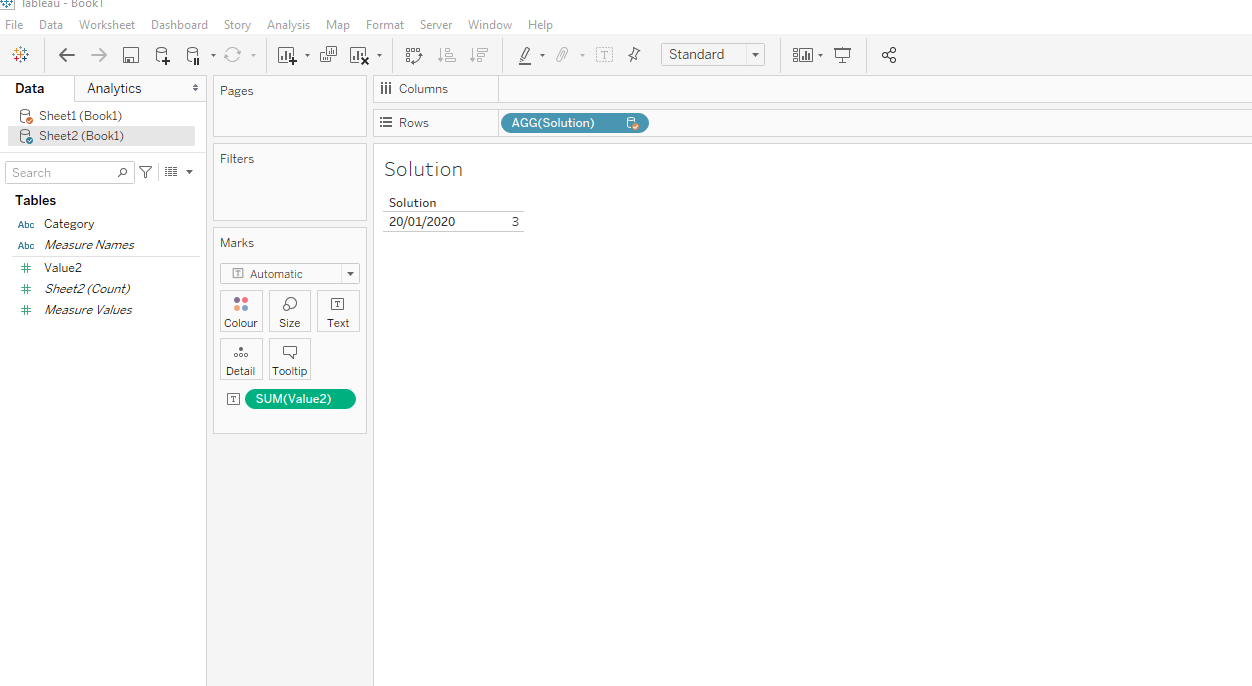
Task: Open the Size marks card
Action: 290,311
